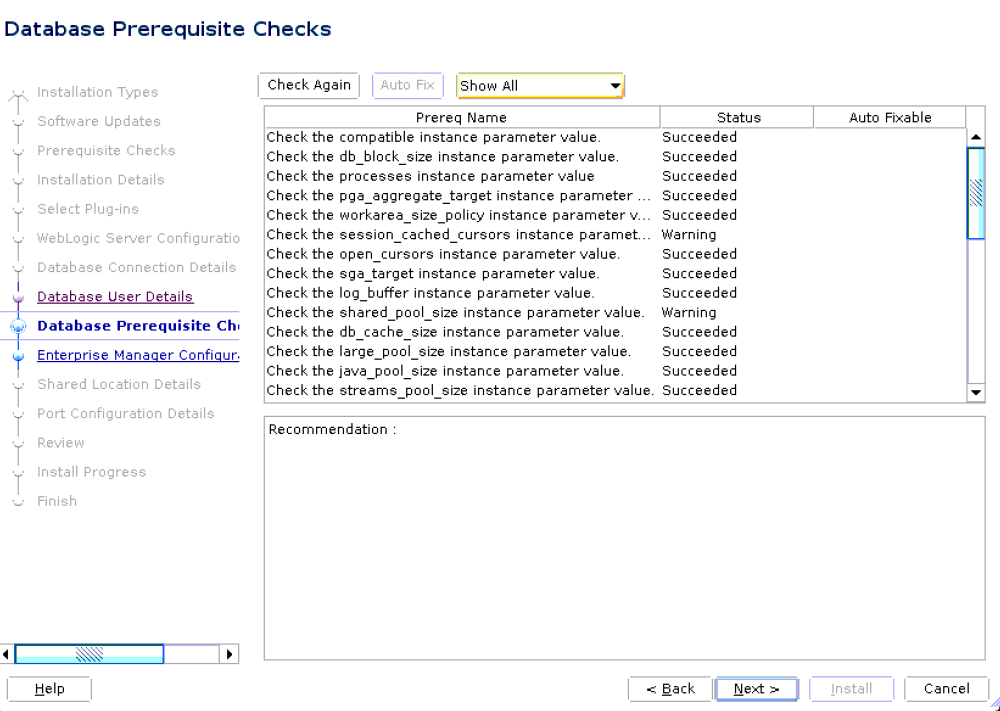
Task: Click the Show All dropdown arrow
Action: tap(614, 86)
